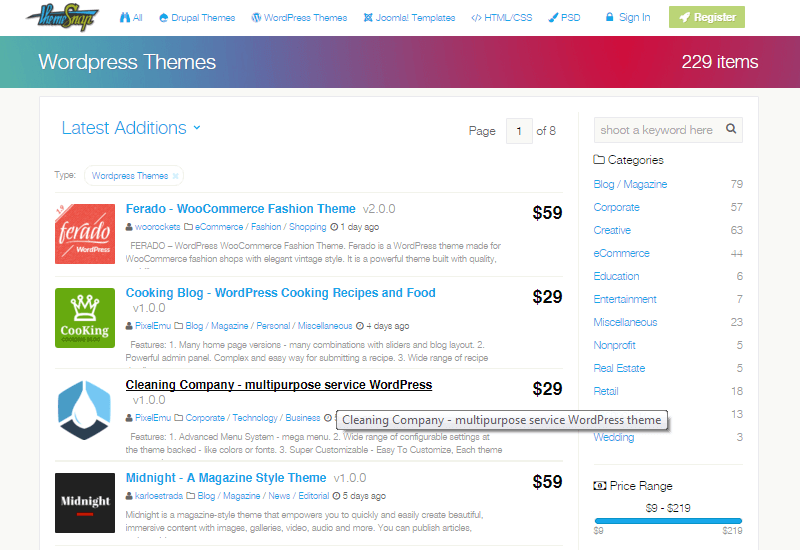Filter by Blog / Magazine category
This screenshot has width=800, height=550.
point(630,184)
